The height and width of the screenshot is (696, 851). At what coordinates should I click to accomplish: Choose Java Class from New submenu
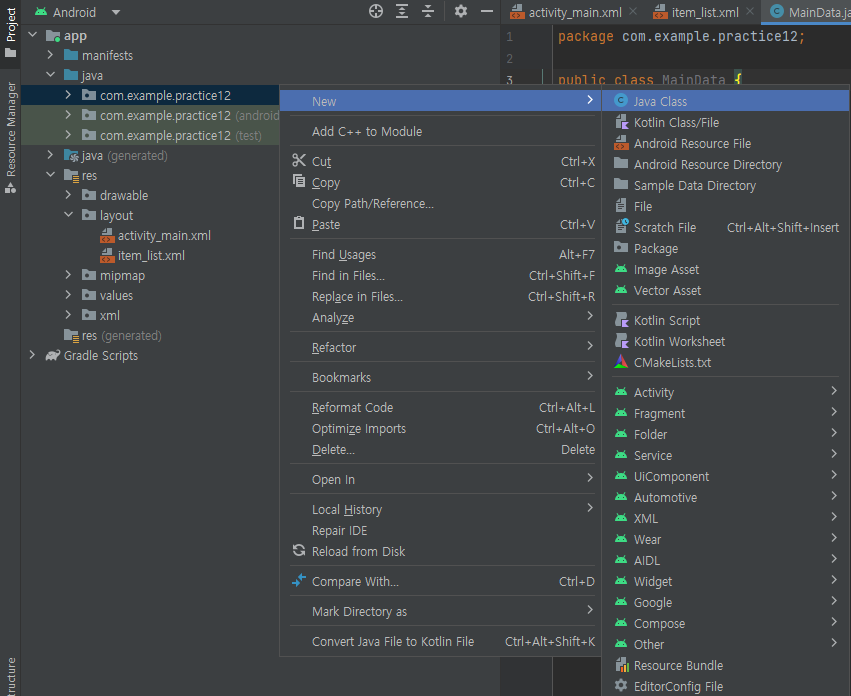click(726, 101)
